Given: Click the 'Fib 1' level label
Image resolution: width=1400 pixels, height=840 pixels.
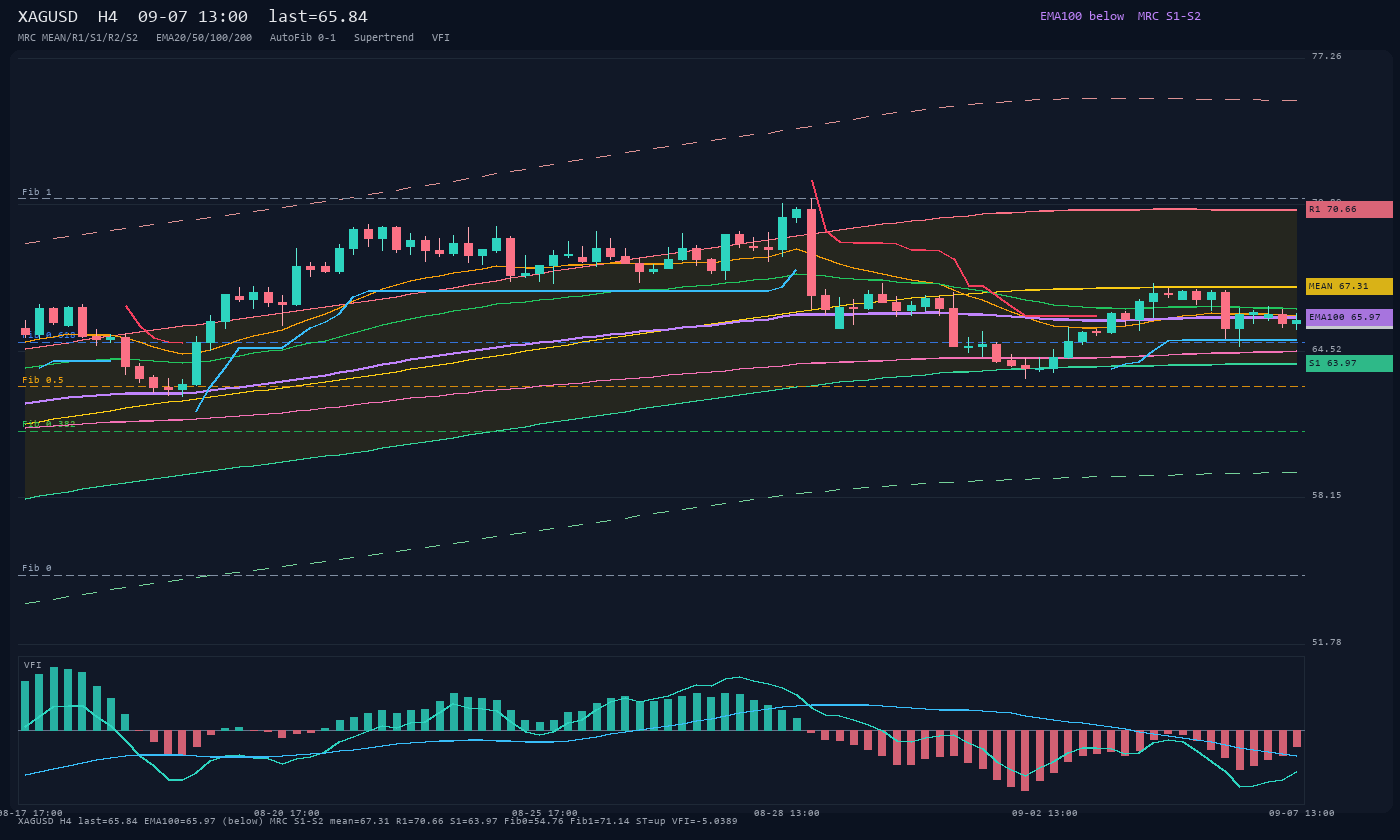Looking at the screenshot, I should click(x=37, y=192).
